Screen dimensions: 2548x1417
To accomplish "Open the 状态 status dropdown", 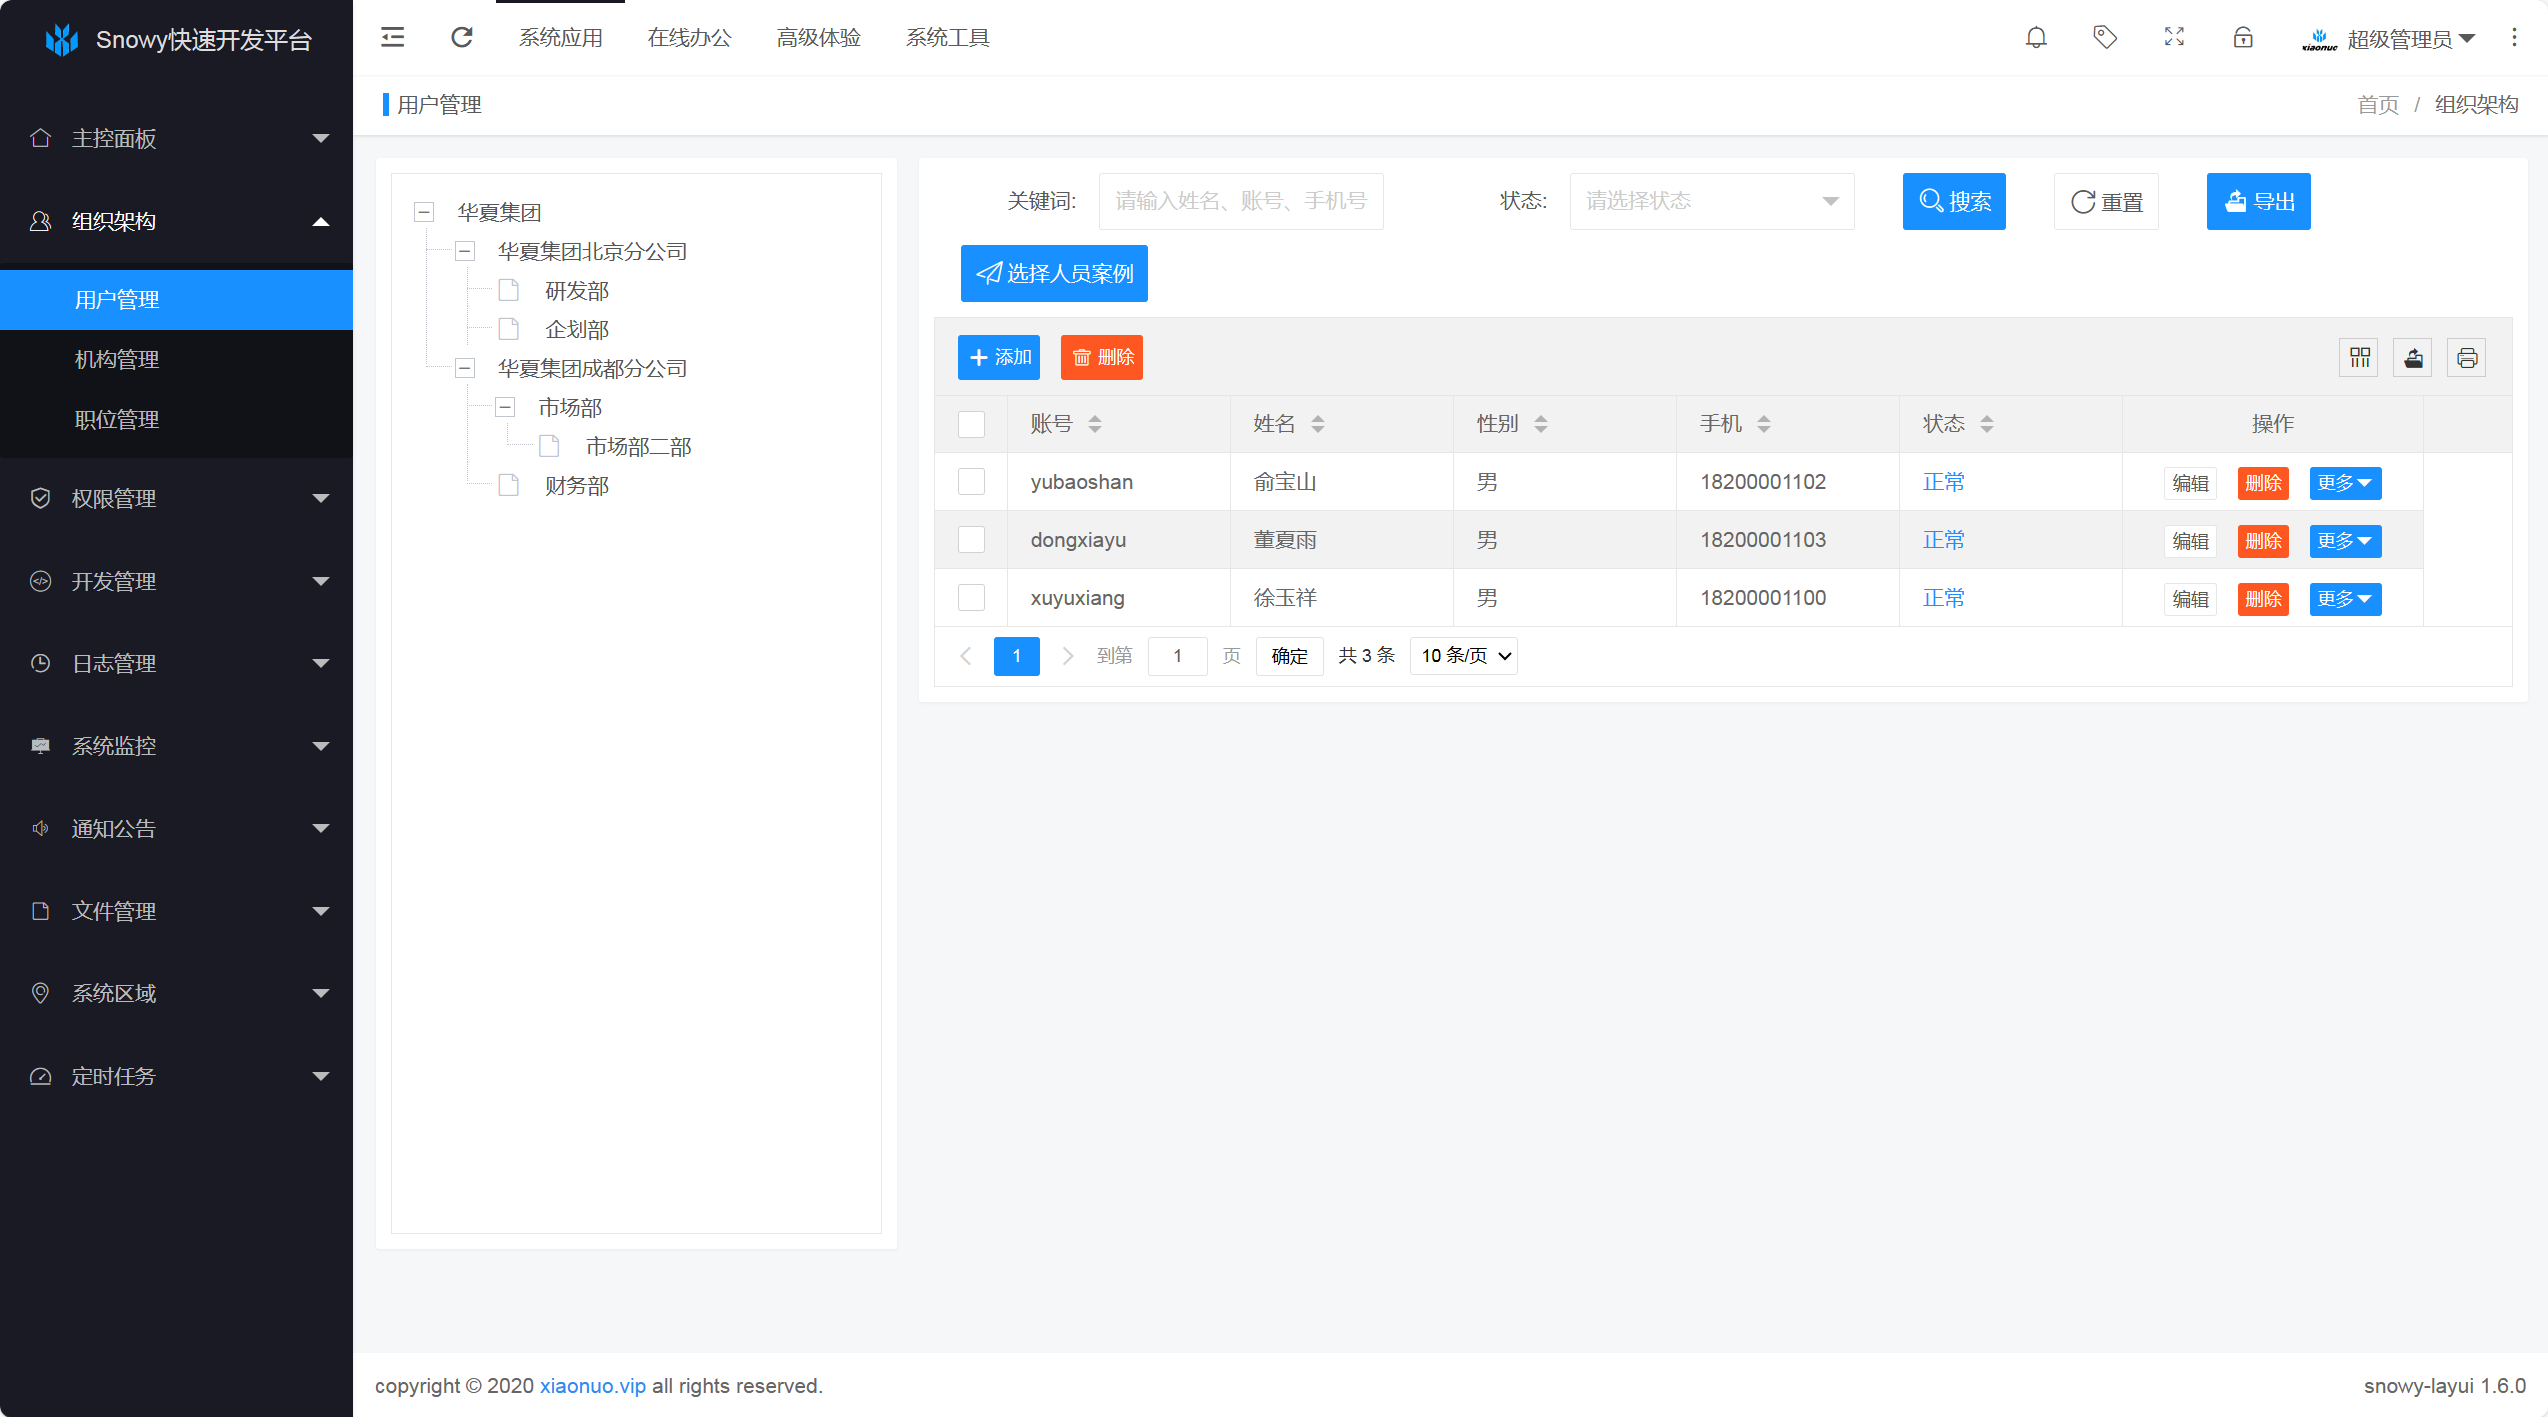I will pyautogui.click(x=1711, y=201).
